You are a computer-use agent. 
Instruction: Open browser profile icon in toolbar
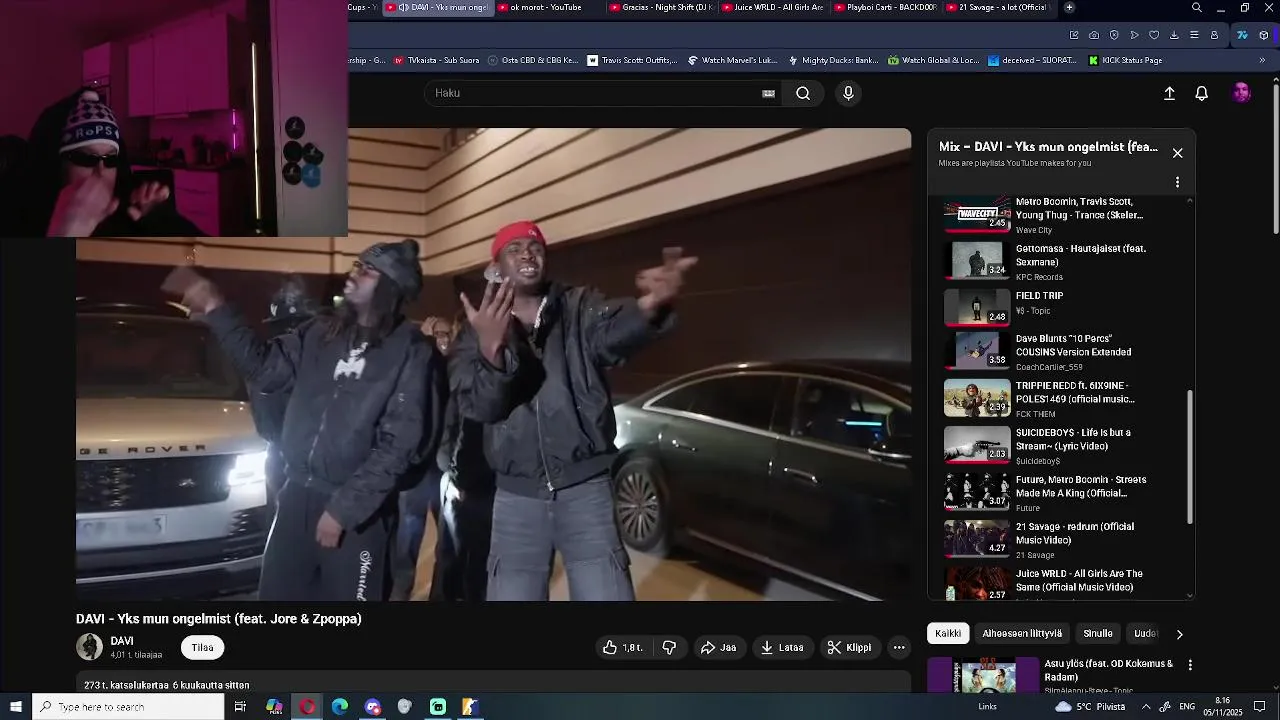(1214, 35)
